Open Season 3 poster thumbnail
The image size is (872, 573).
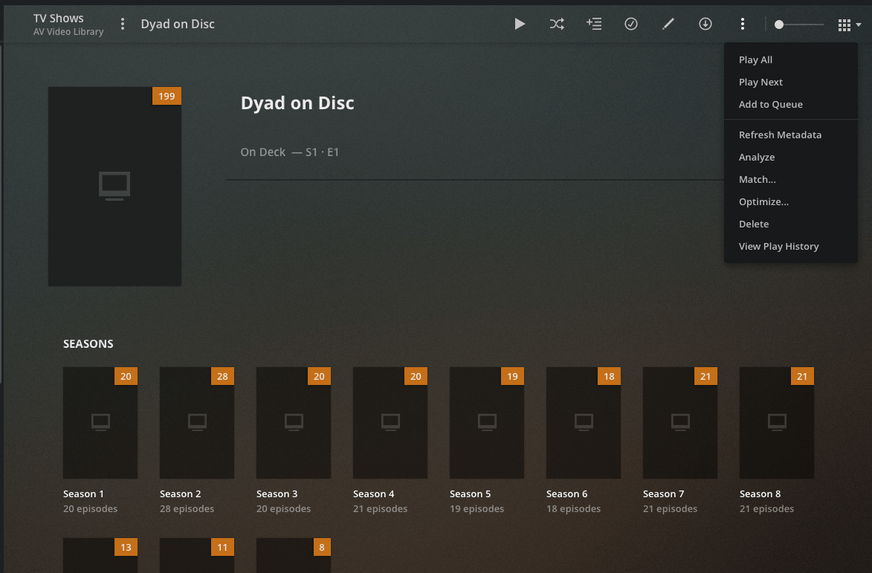point(294,423)
